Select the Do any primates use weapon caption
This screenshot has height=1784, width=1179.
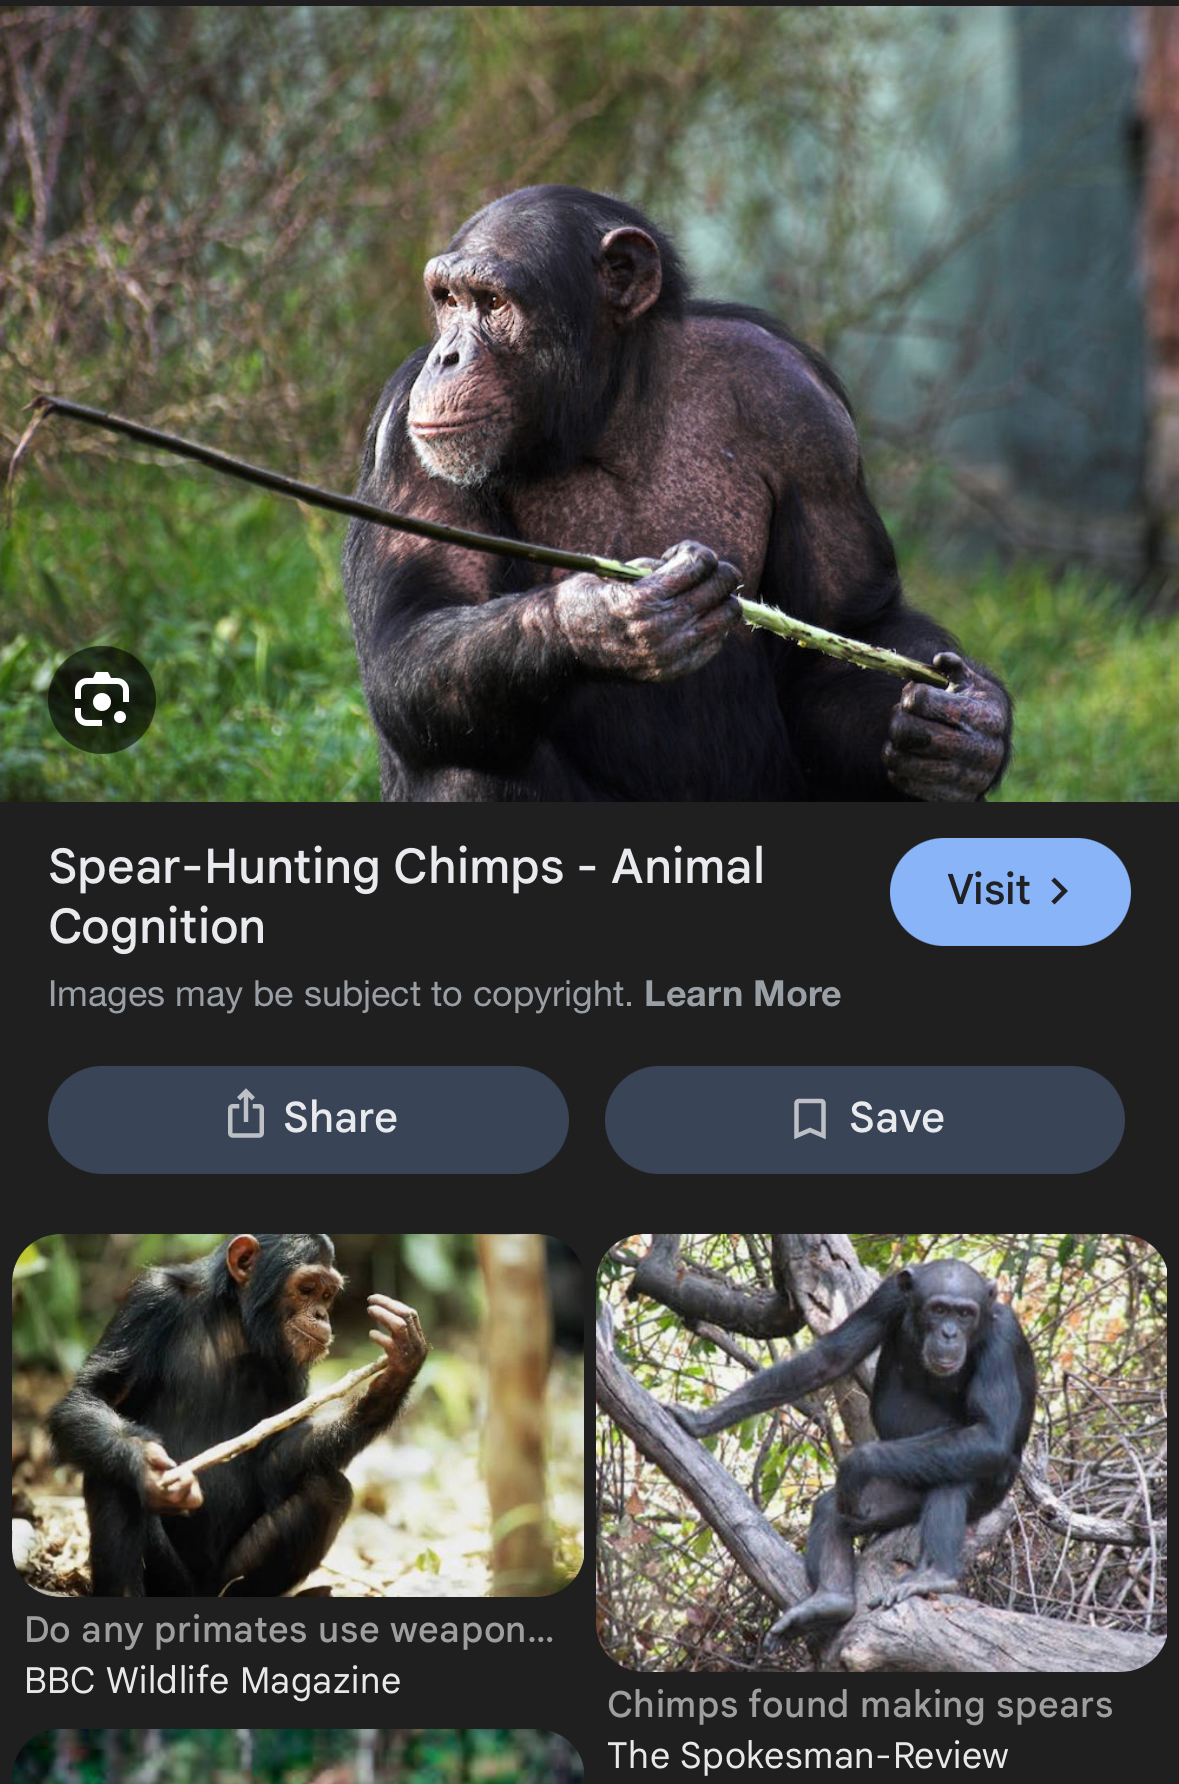tap(289, 1629)
